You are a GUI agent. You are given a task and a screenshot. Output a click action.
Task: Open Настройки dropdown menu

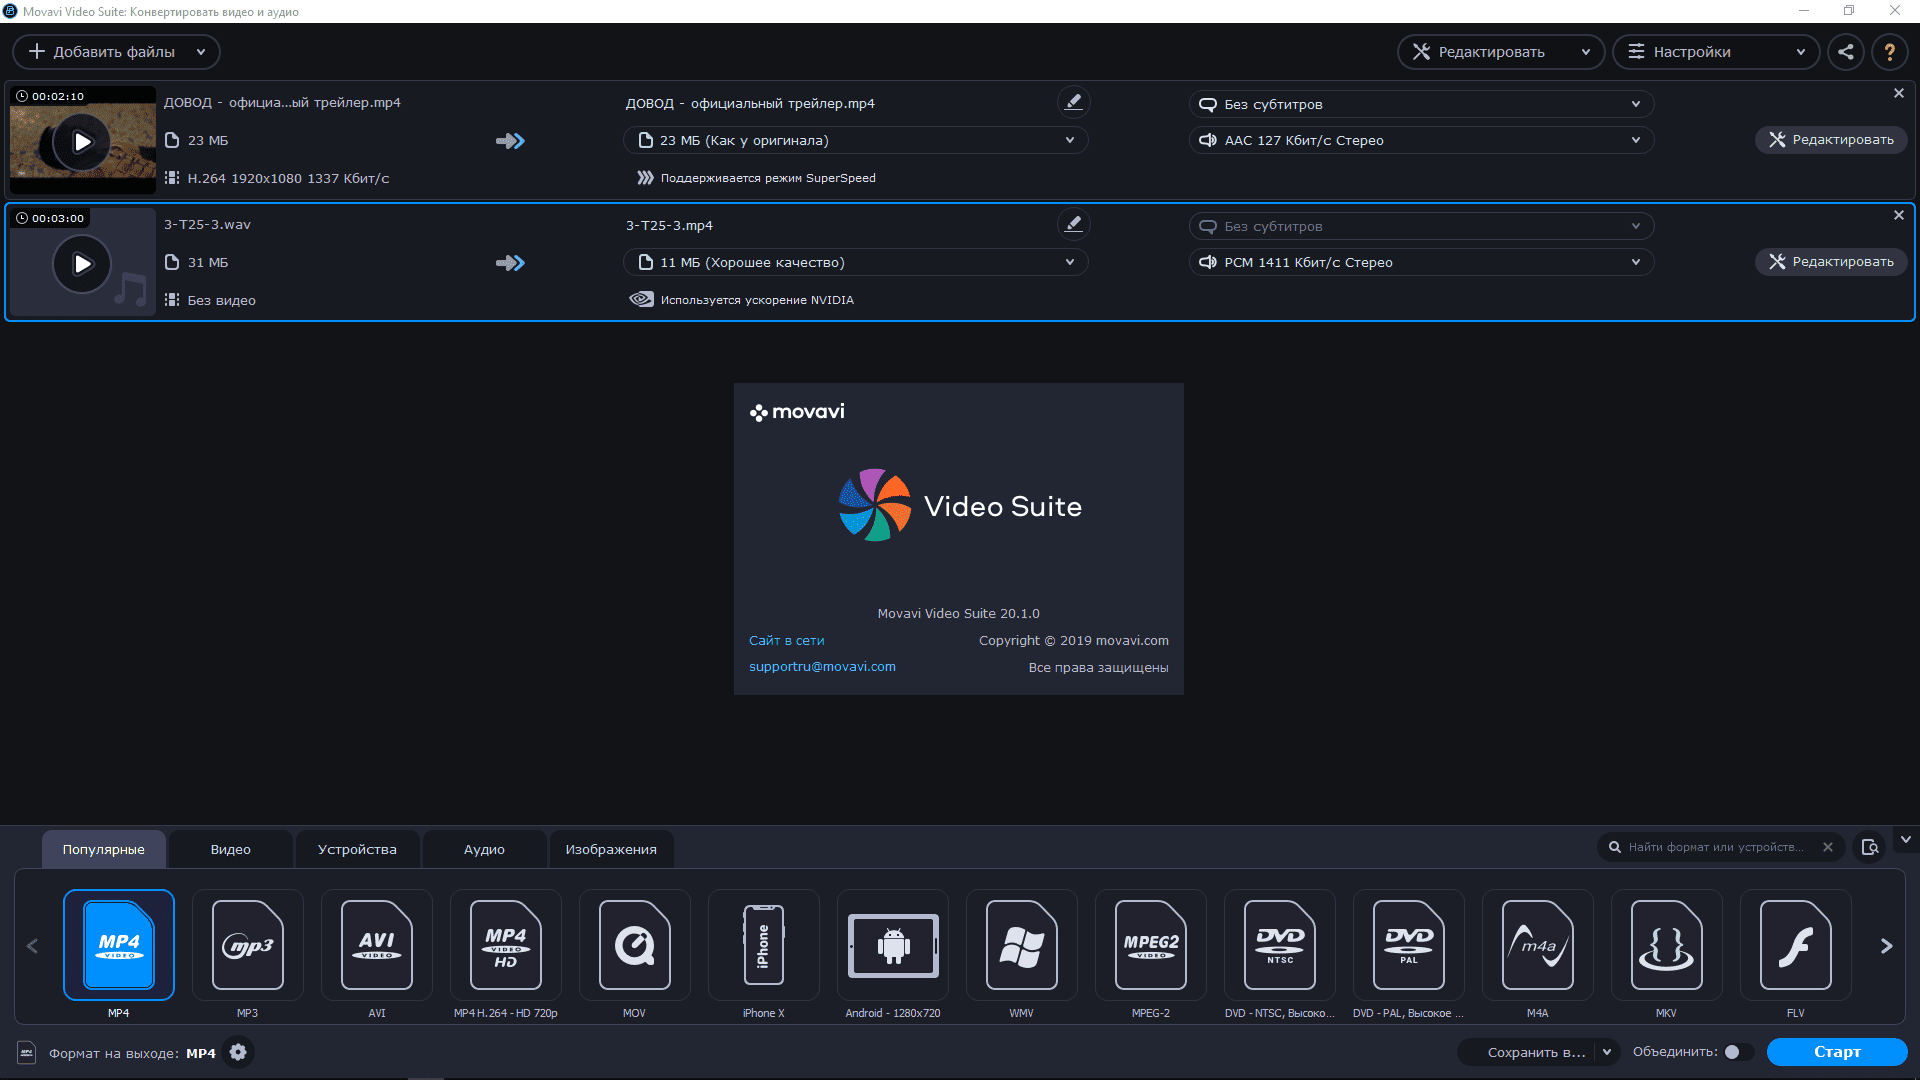(x=1716, y=52)
